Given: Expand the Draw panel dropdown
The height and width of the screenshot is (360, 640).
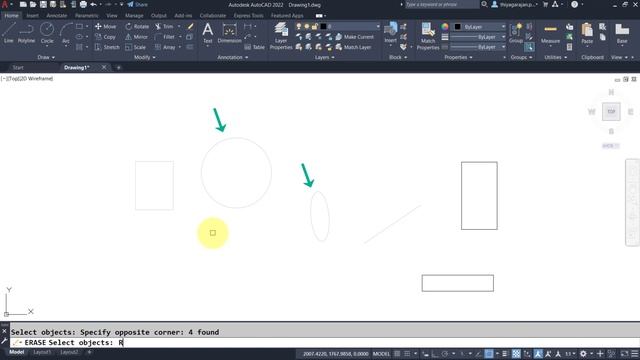Looking at the screenshot, I should 46,58.
